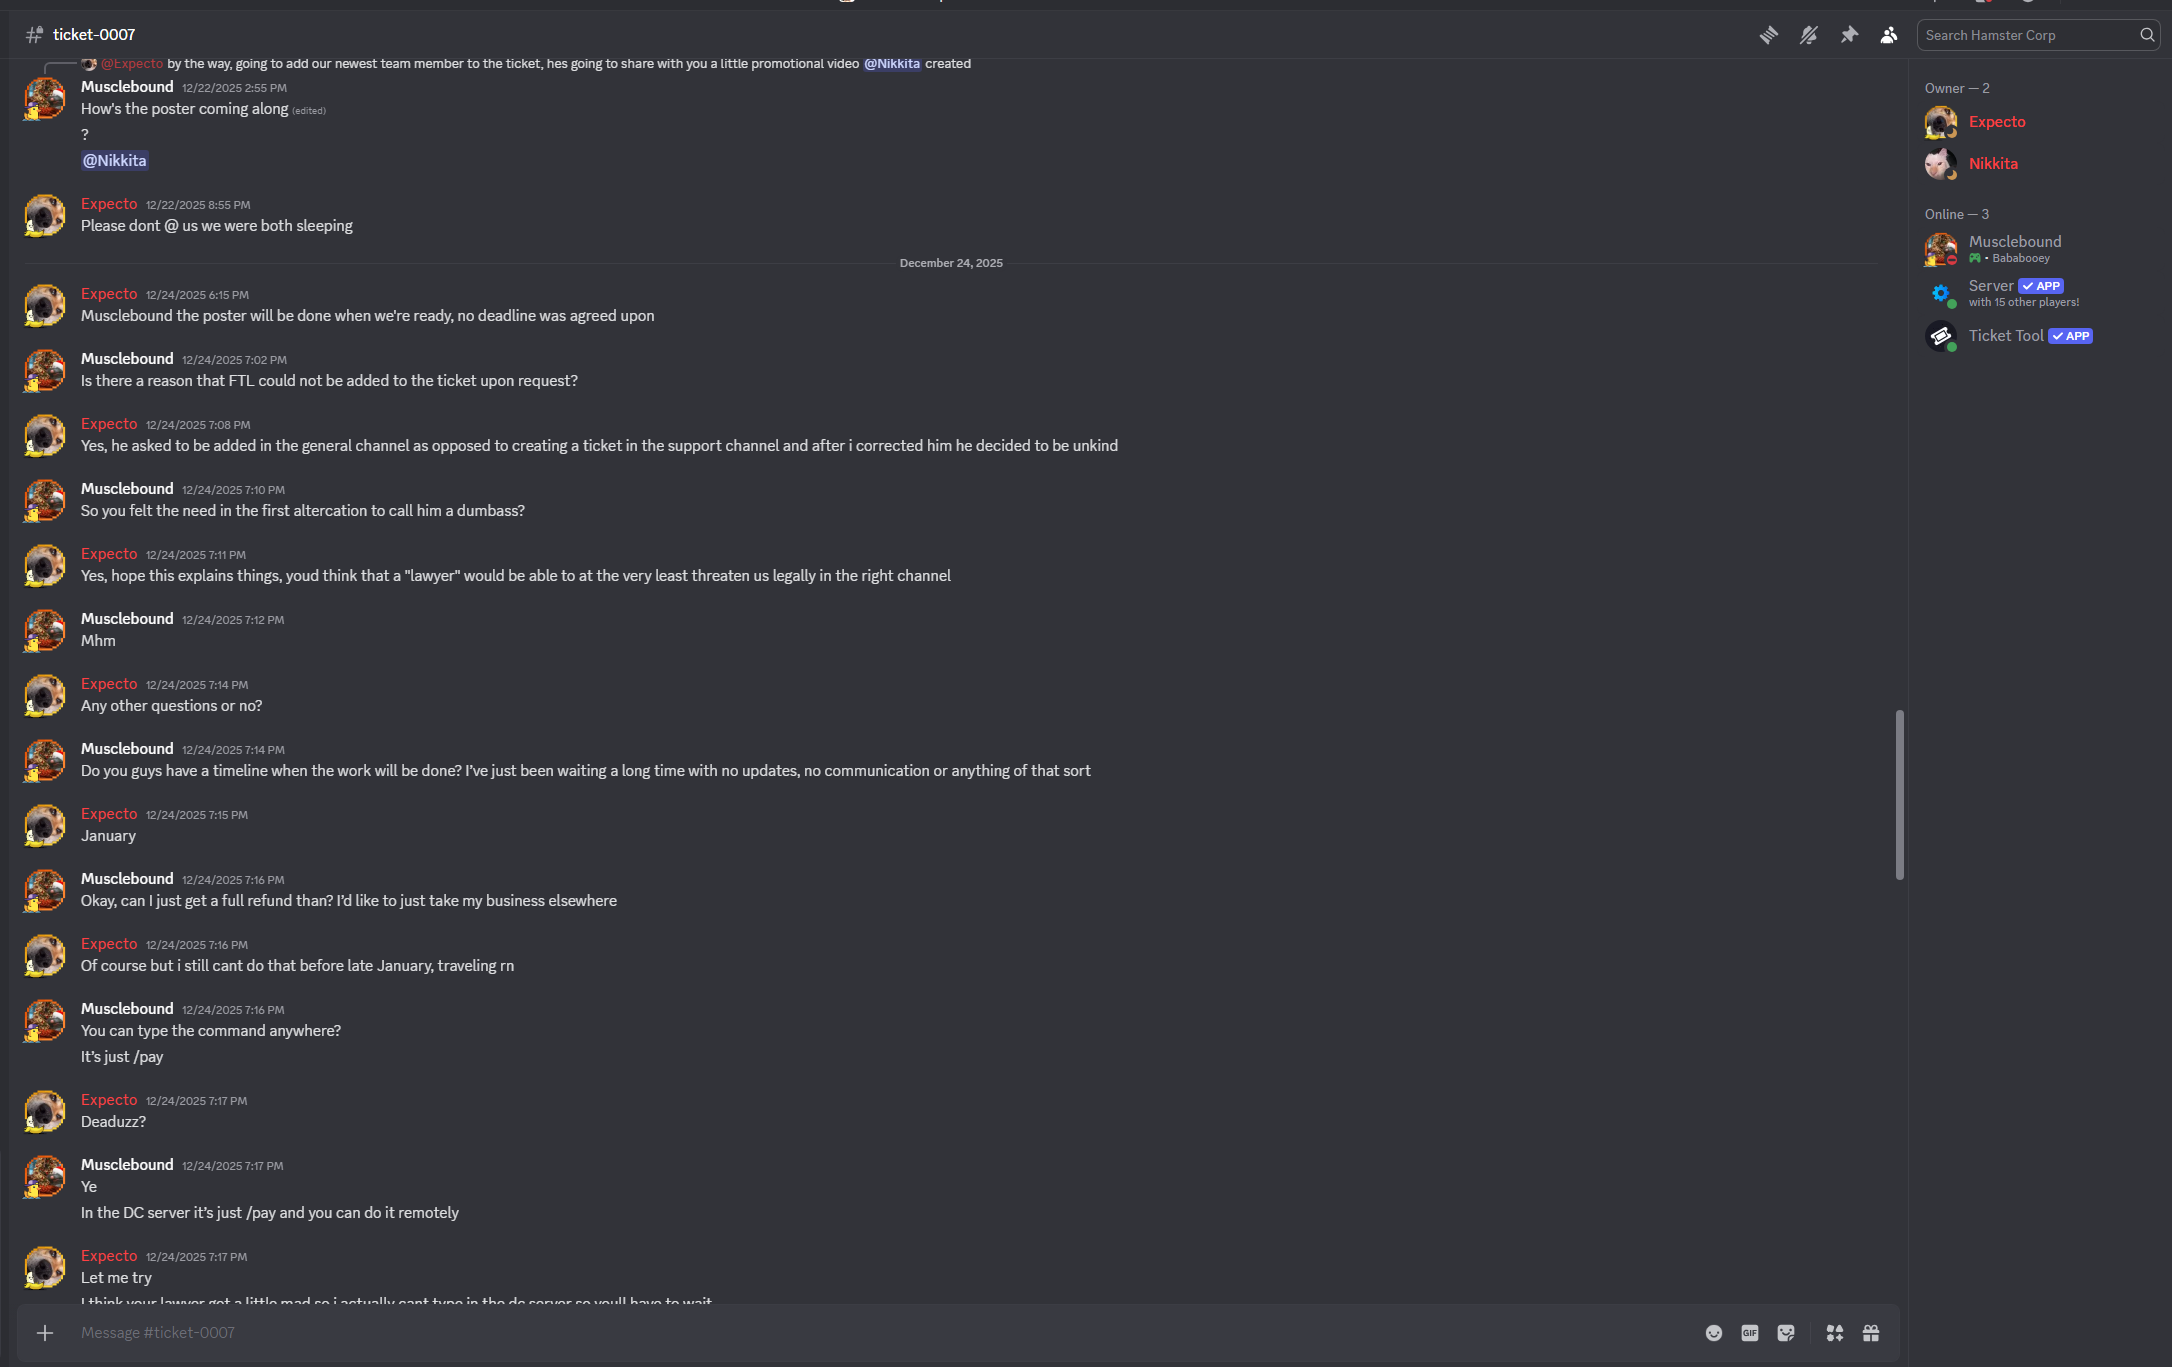Click the Search Hamster Corp field
The width and height of the screenshot is (2172, 1367).
pos(2028,35)
